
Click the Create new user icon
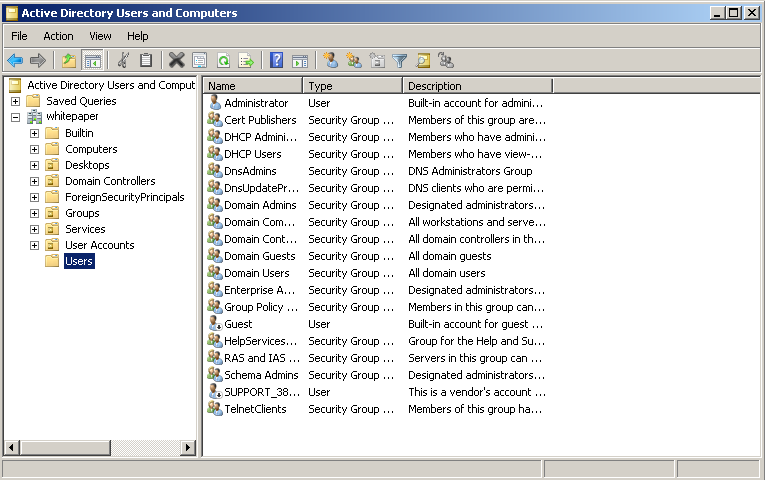tap(331, 61)
